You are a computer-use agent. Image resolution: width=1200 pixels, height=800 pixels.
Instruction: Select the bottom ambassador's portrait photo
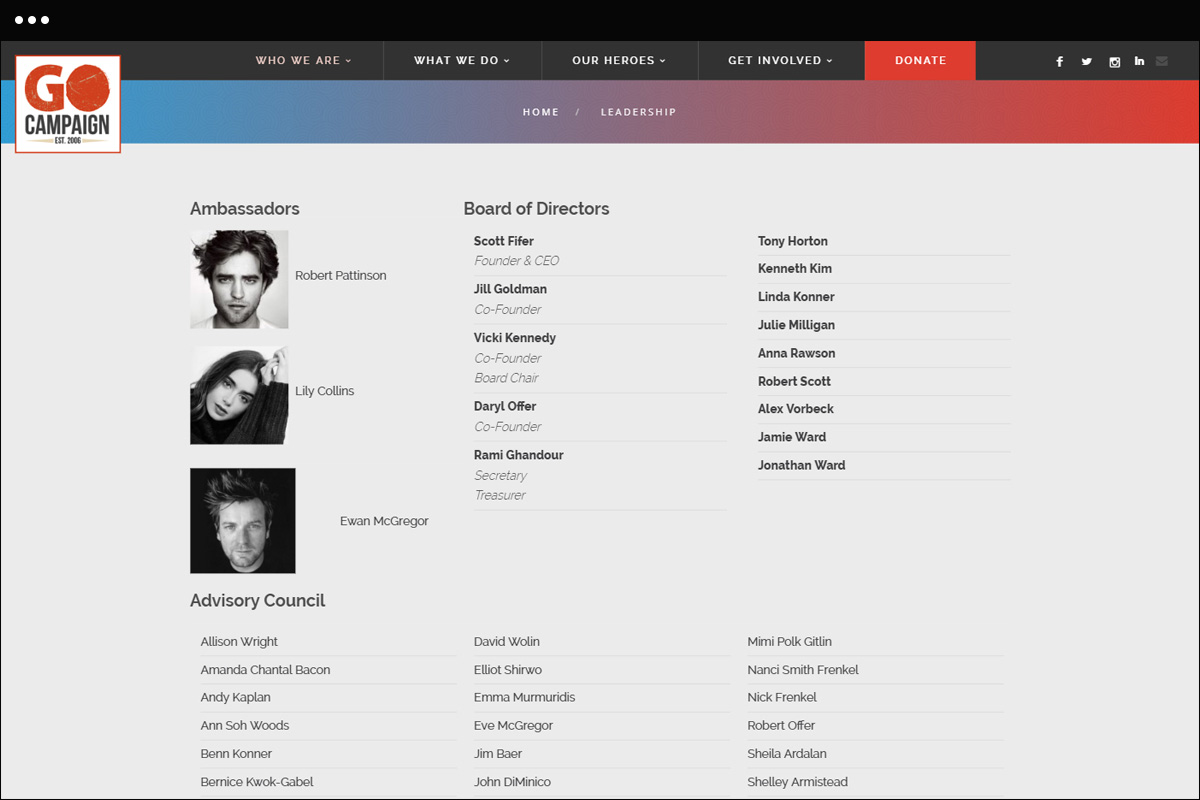[243, 521]
